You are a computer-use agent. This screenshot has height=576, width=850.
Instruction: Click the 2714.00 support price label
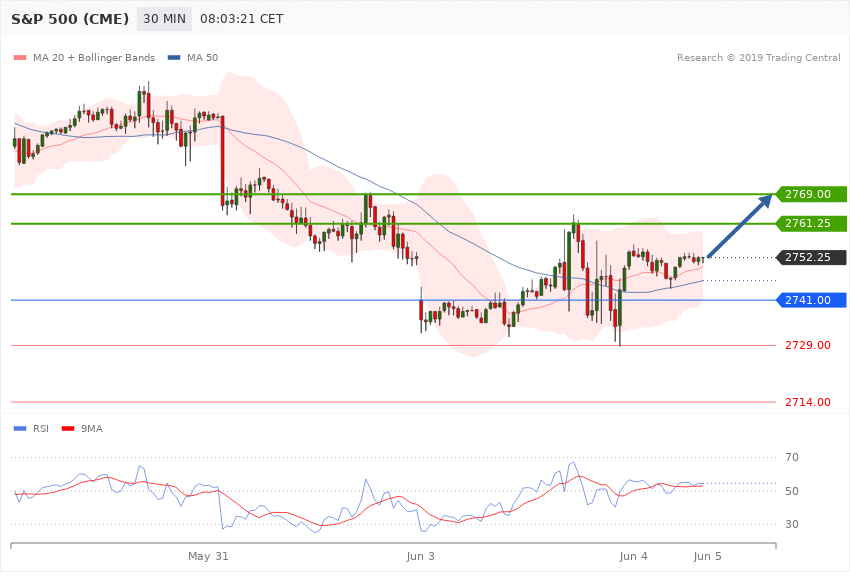click(808, 402)
